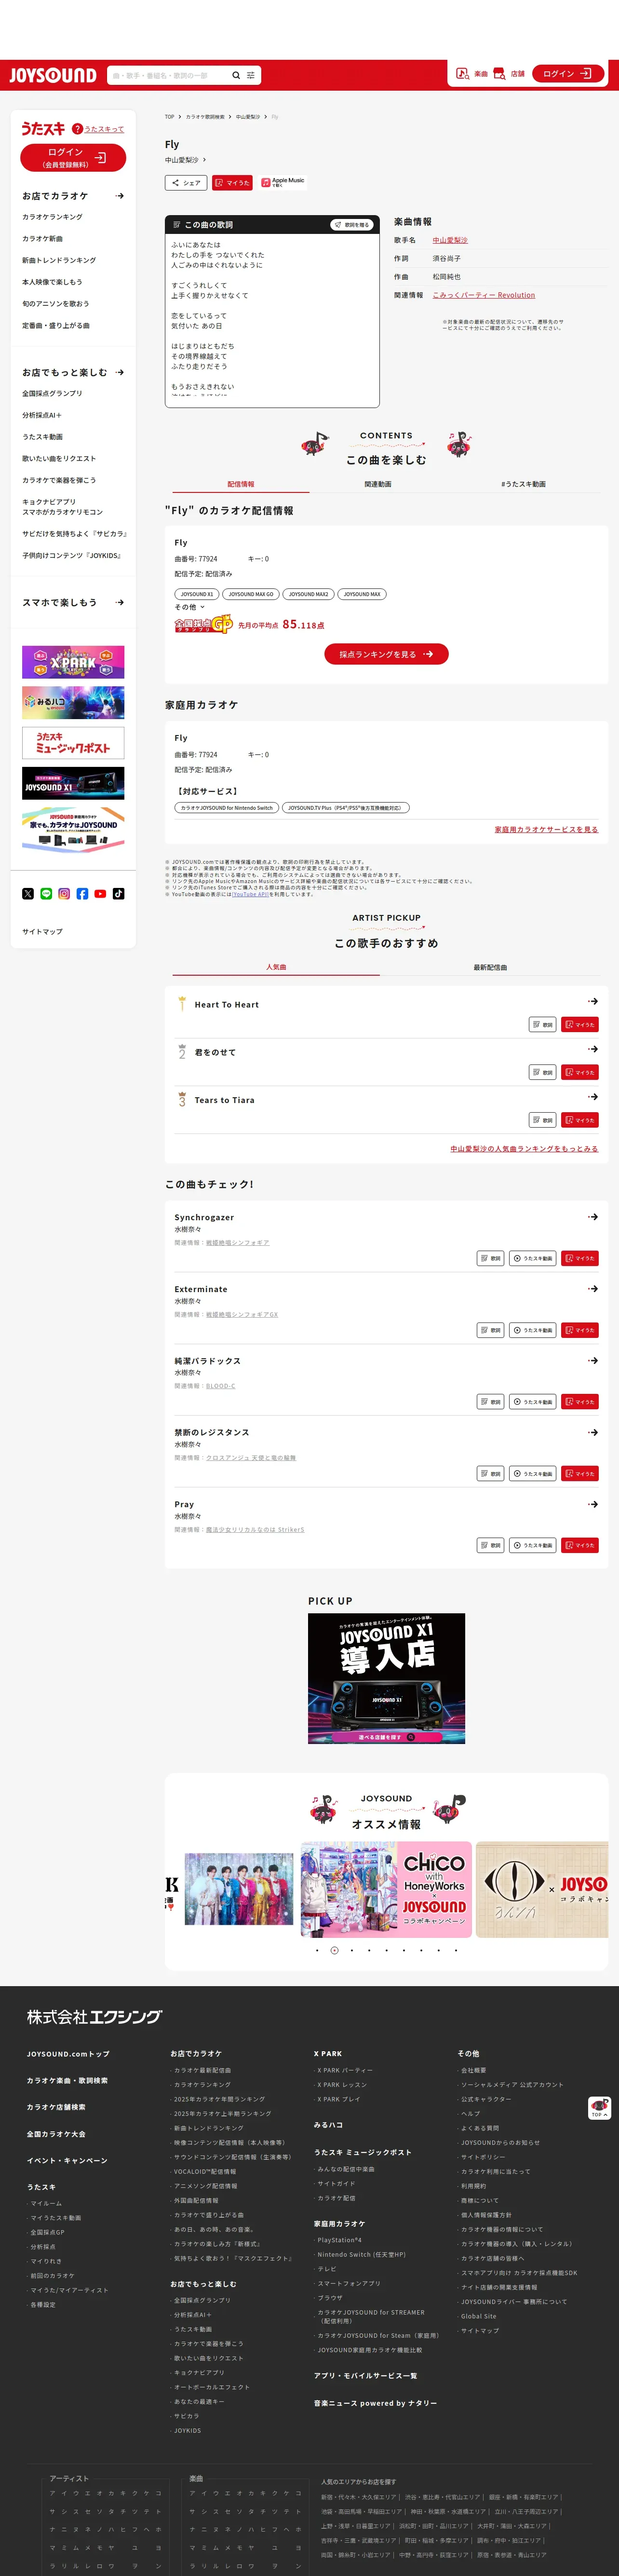The image size is (619, 2576).
Task: Open the Instagram icon in sidebar
Action: (x=64, y=894)
